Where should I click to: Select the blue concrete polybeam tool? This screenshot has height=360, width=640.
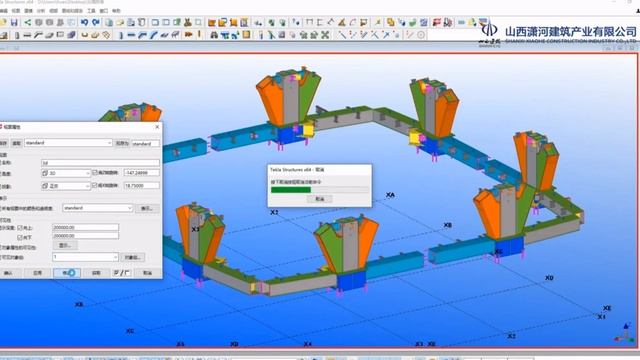pyautogui.click(x=143, y=35)
